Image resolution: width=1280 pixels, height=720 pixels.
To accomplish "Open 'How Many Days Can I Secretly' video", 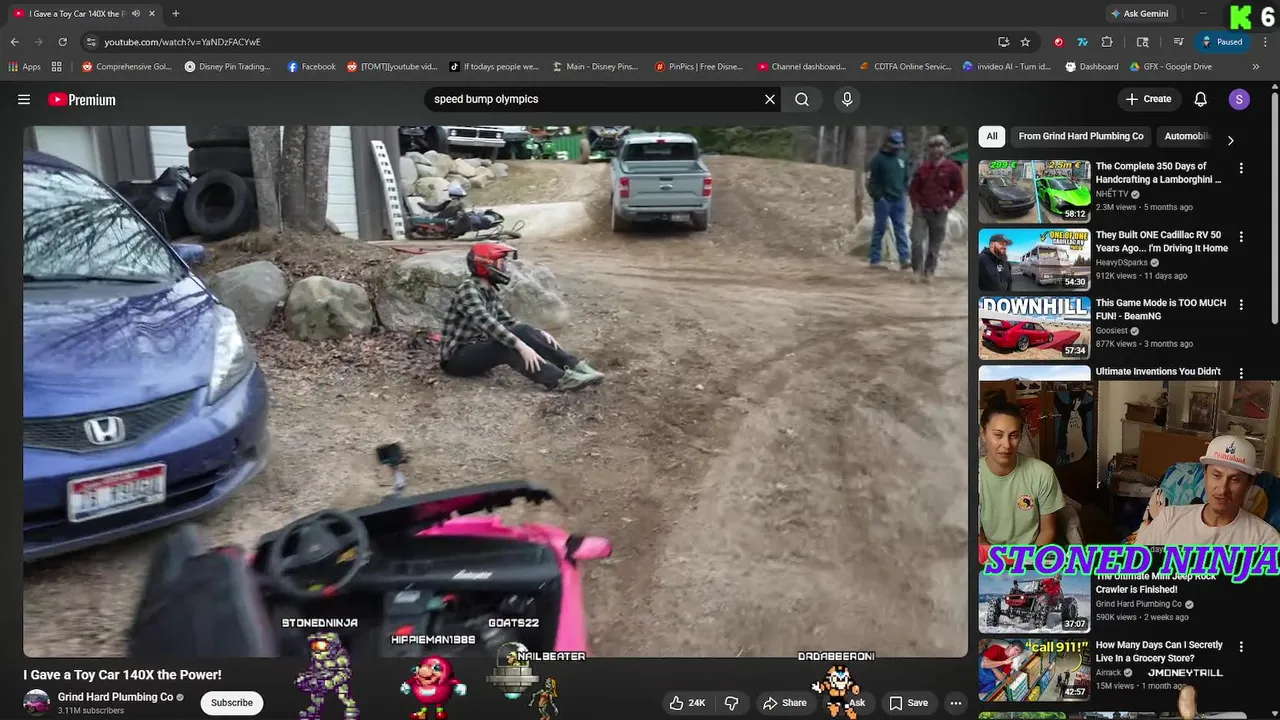I will tap(1159, 651).
